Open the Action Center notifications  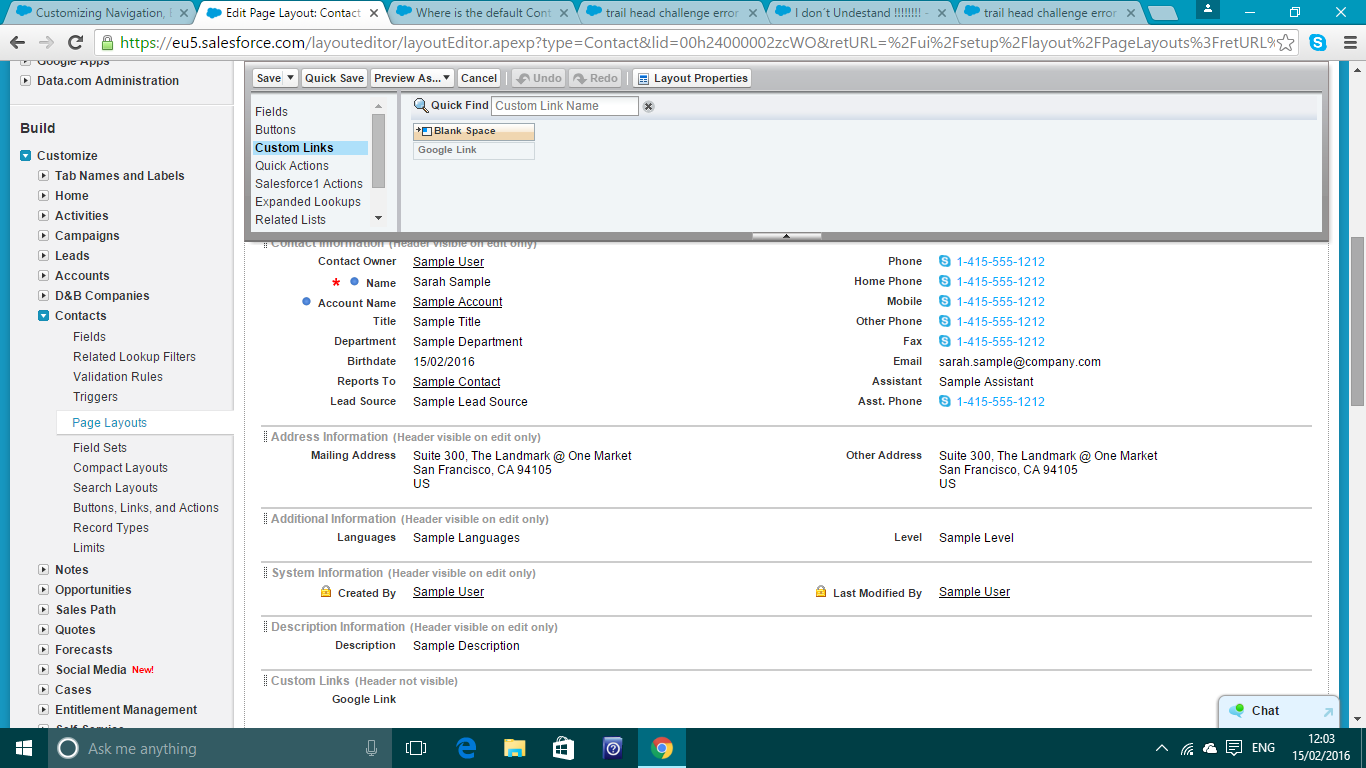[1234, 748]
